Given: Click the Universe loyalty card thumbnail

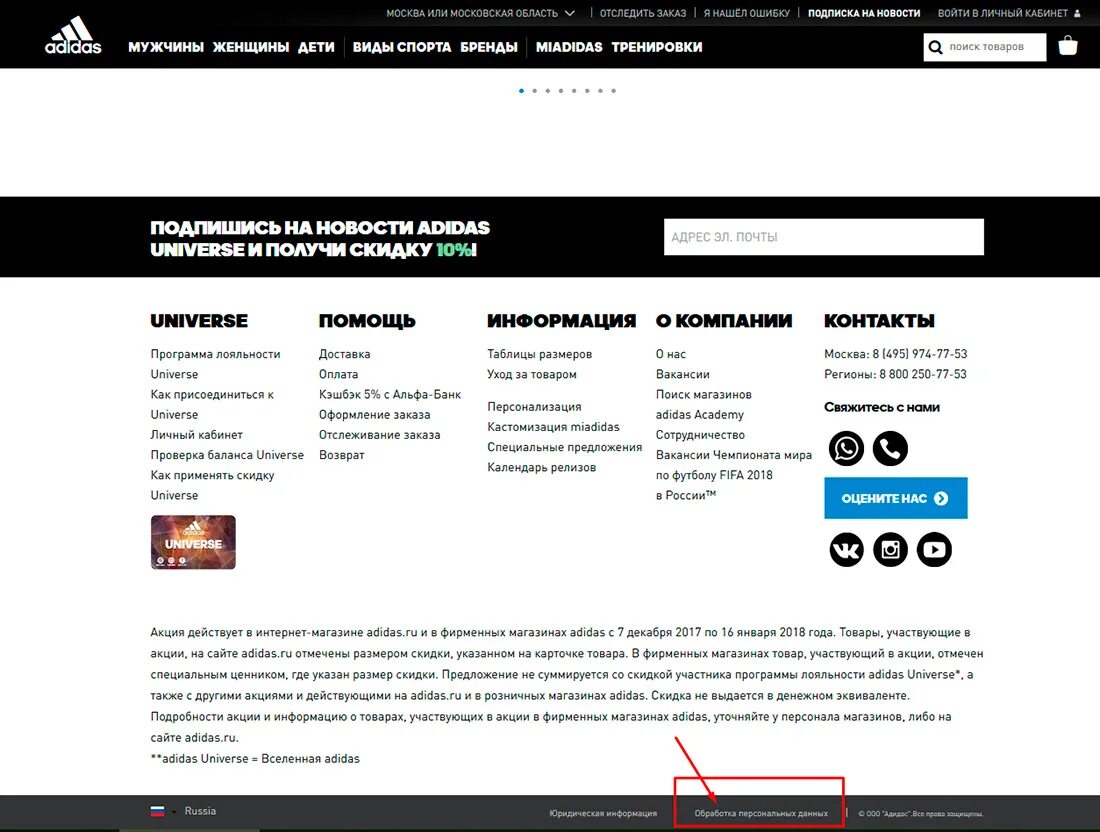Looking at the screenshot, I should click(193, 542).
